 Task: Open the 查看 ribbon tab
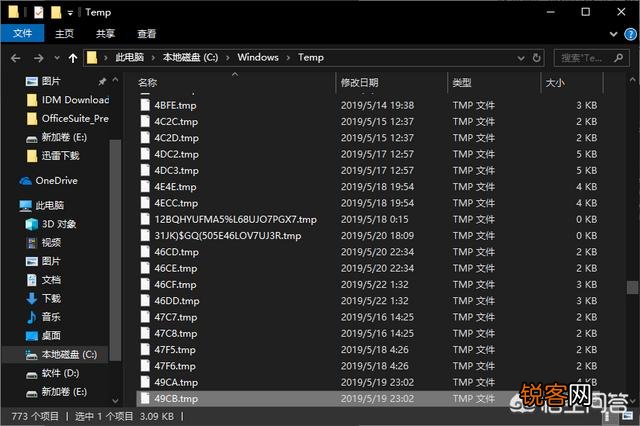[x=147, y=33]
